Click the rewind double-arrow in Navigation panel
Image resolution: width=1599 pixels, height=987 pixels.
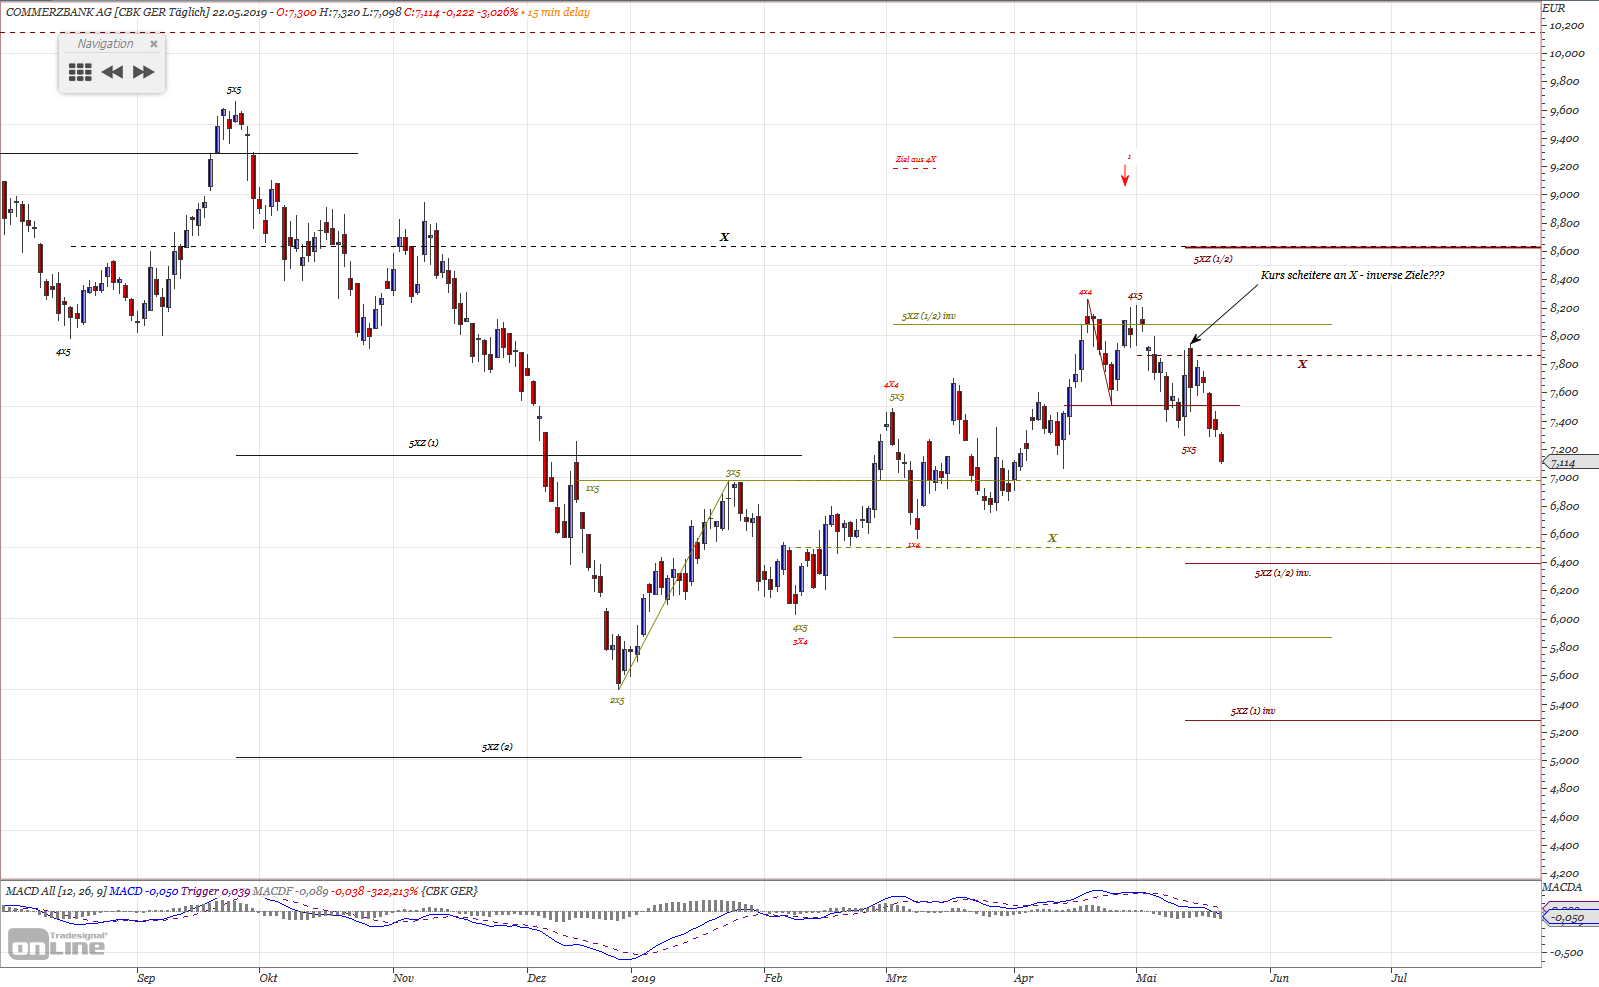[112, 72]
